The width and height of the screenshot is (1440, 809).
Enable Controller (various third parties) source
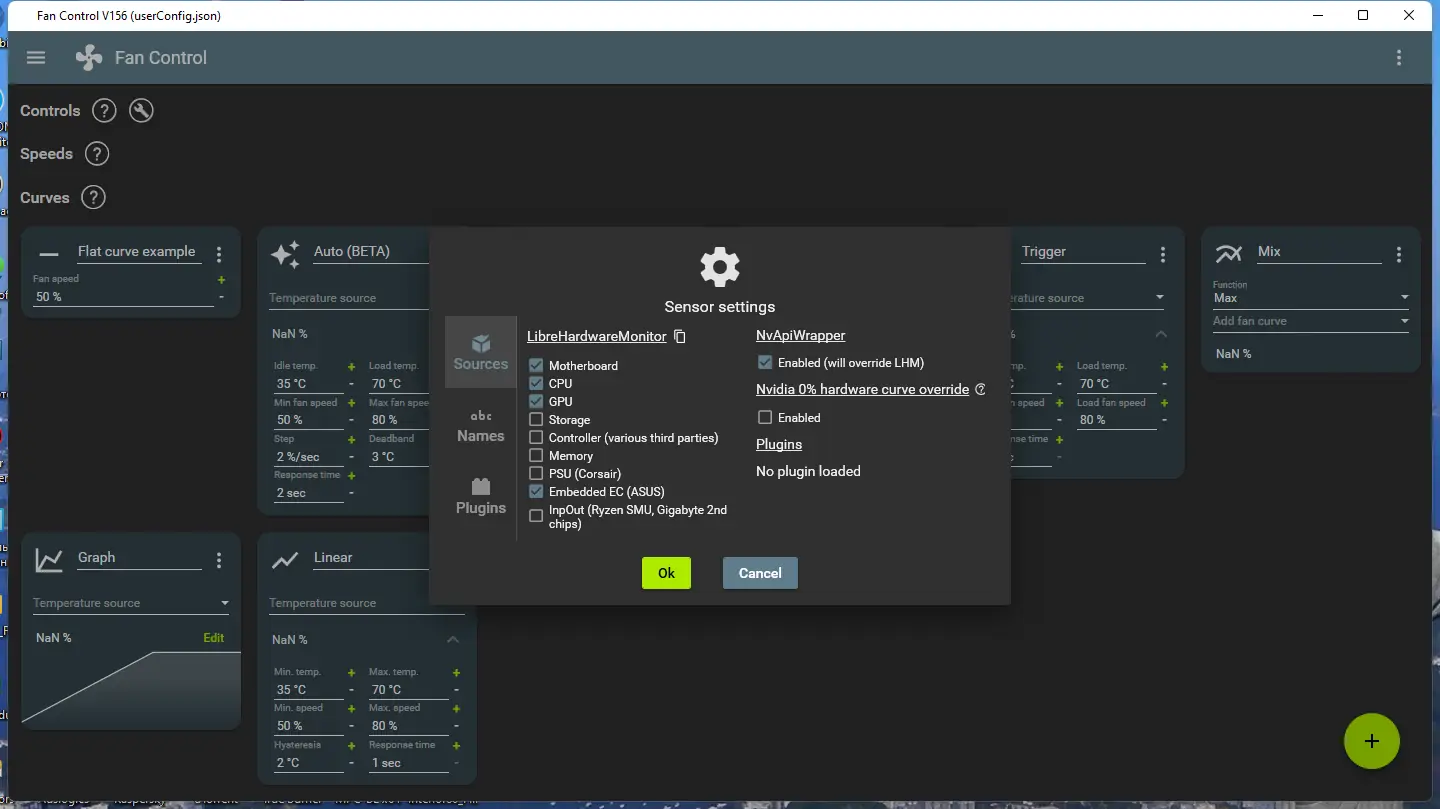click(x=536, y=438)
